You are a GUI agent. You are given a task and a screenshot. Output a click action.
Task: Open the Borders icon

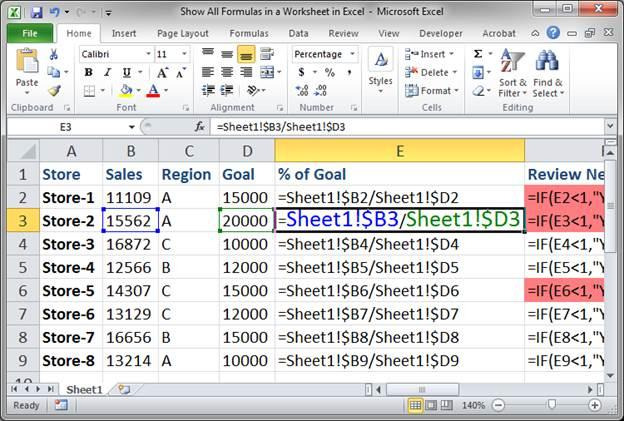pos(89,91)
